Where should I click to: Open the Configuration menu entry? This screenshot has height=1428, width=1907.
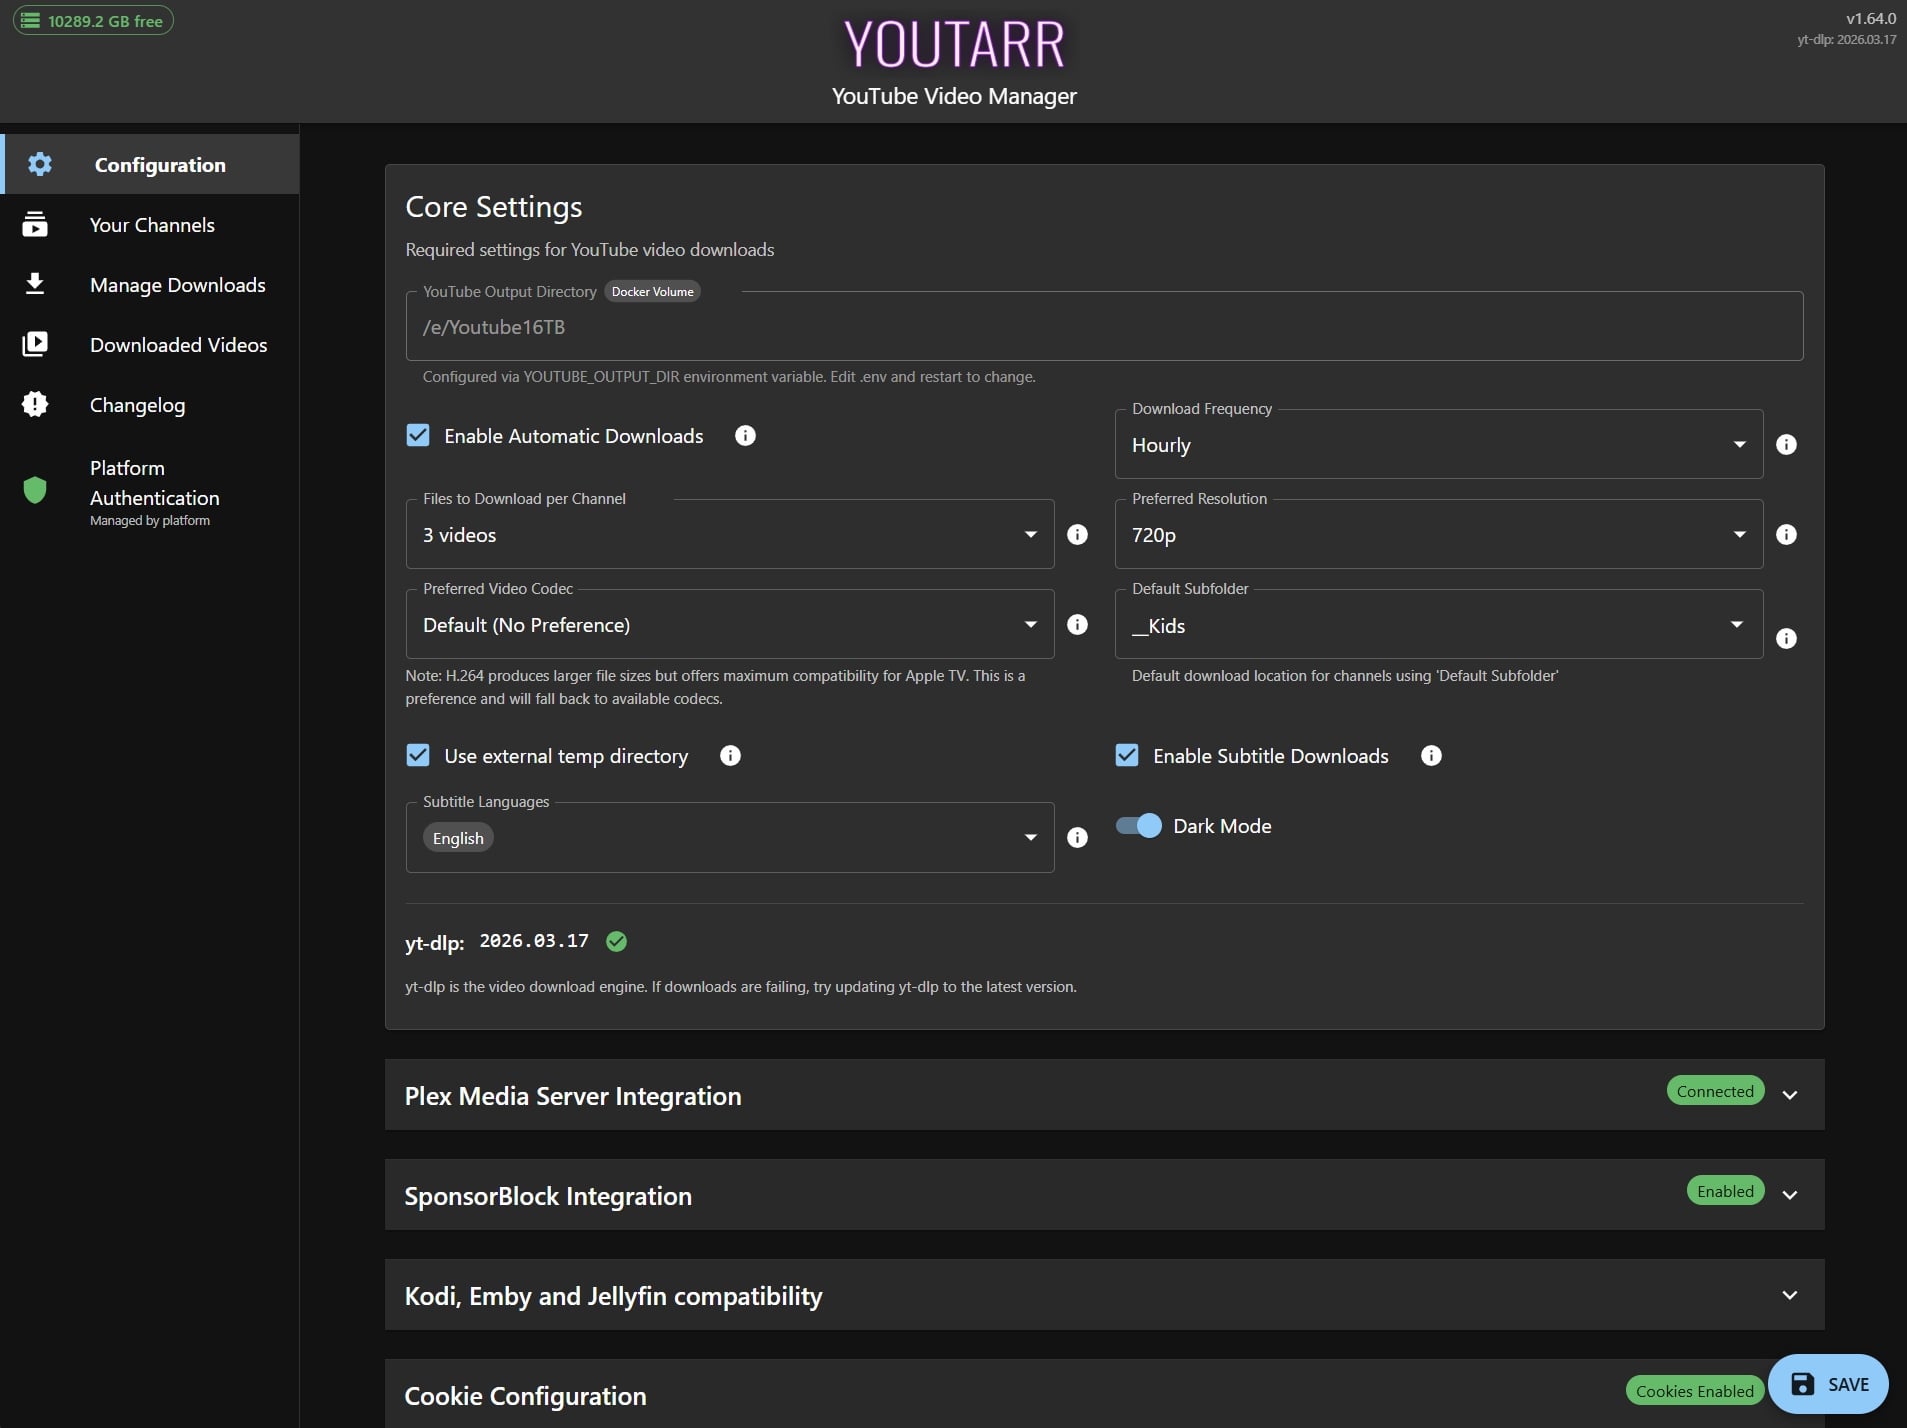click(x=160, y=164)
